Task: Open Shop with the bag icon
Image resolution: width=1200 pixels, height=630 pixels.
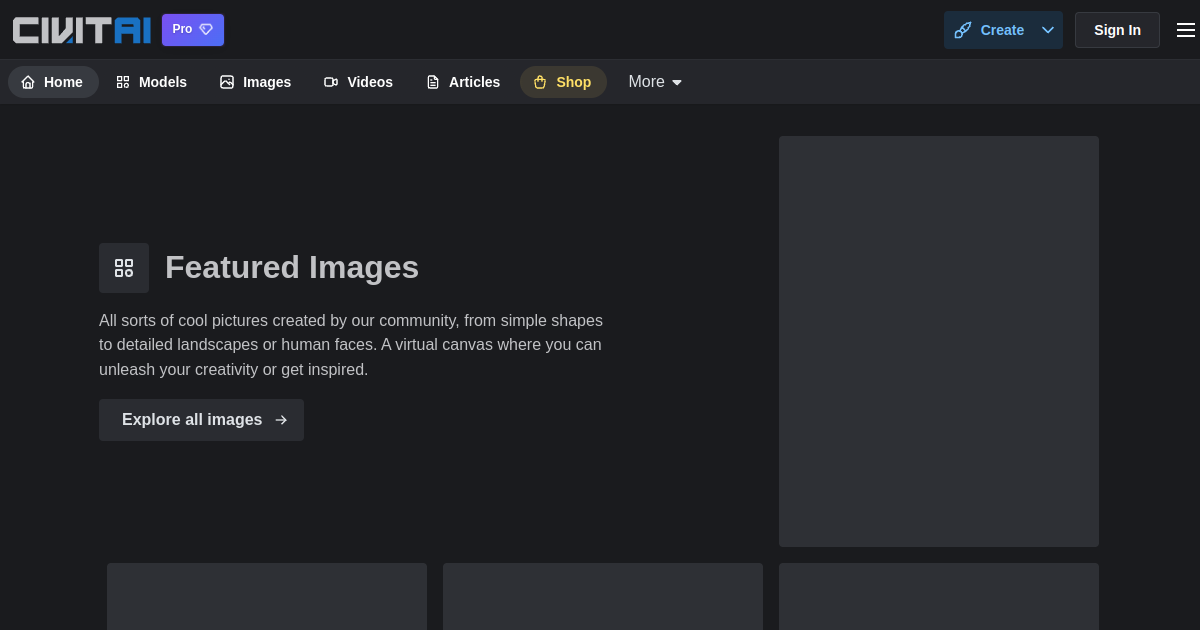Action: (x=540, y=82)
